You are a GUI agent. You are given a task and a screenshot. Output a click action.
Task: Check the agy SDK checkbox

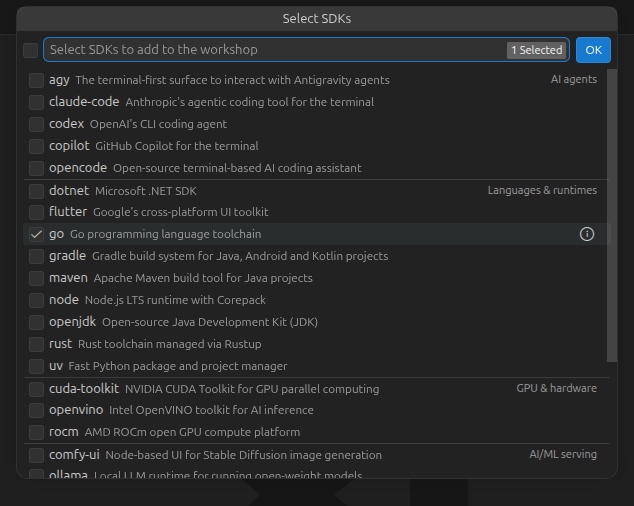(x=36, y=80)
